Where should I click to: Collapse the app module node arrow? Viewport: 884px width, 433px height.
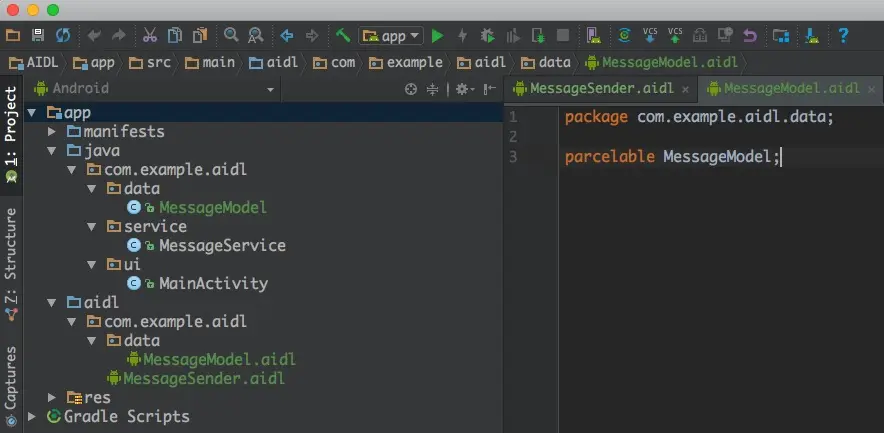tap(32, 113)
